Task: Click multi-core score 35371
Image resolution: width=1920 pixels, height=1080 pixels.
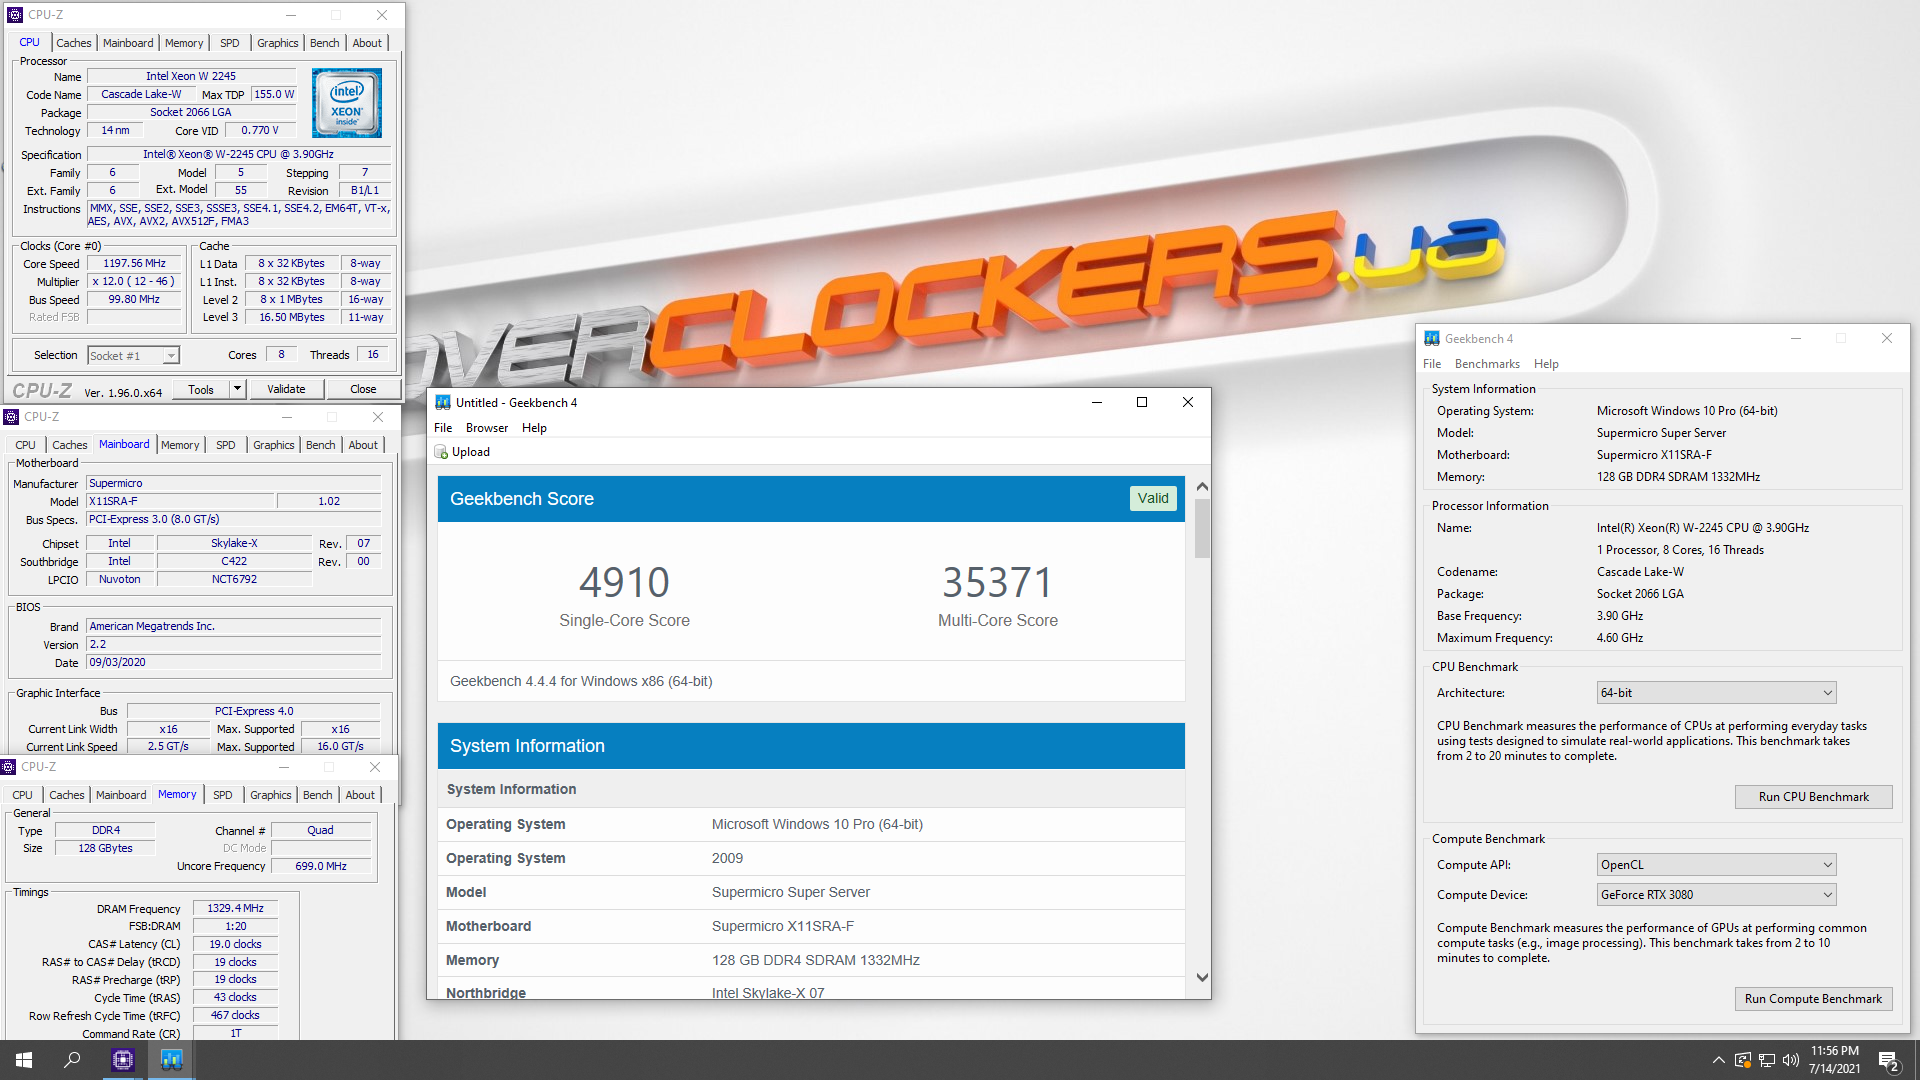Action: (x=997, y=582)
